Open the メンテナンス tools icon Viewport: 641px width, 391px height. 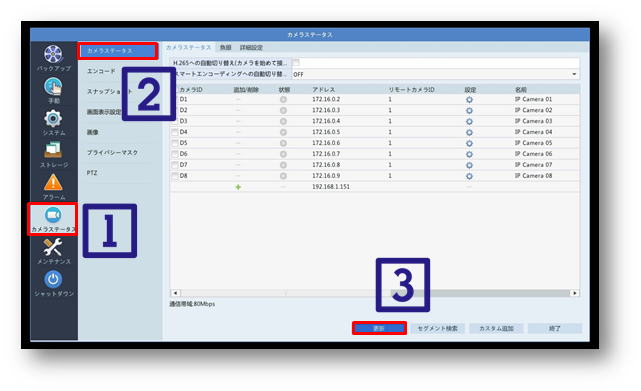pos(53,247)
